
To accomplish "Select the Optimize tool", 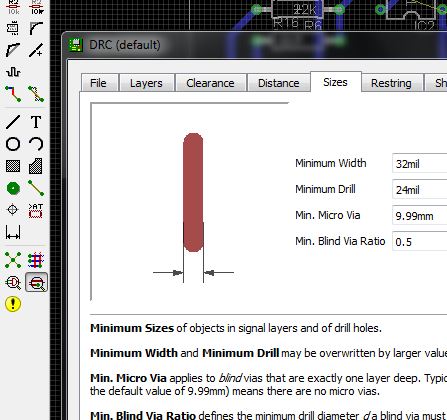I will (36, 50).
